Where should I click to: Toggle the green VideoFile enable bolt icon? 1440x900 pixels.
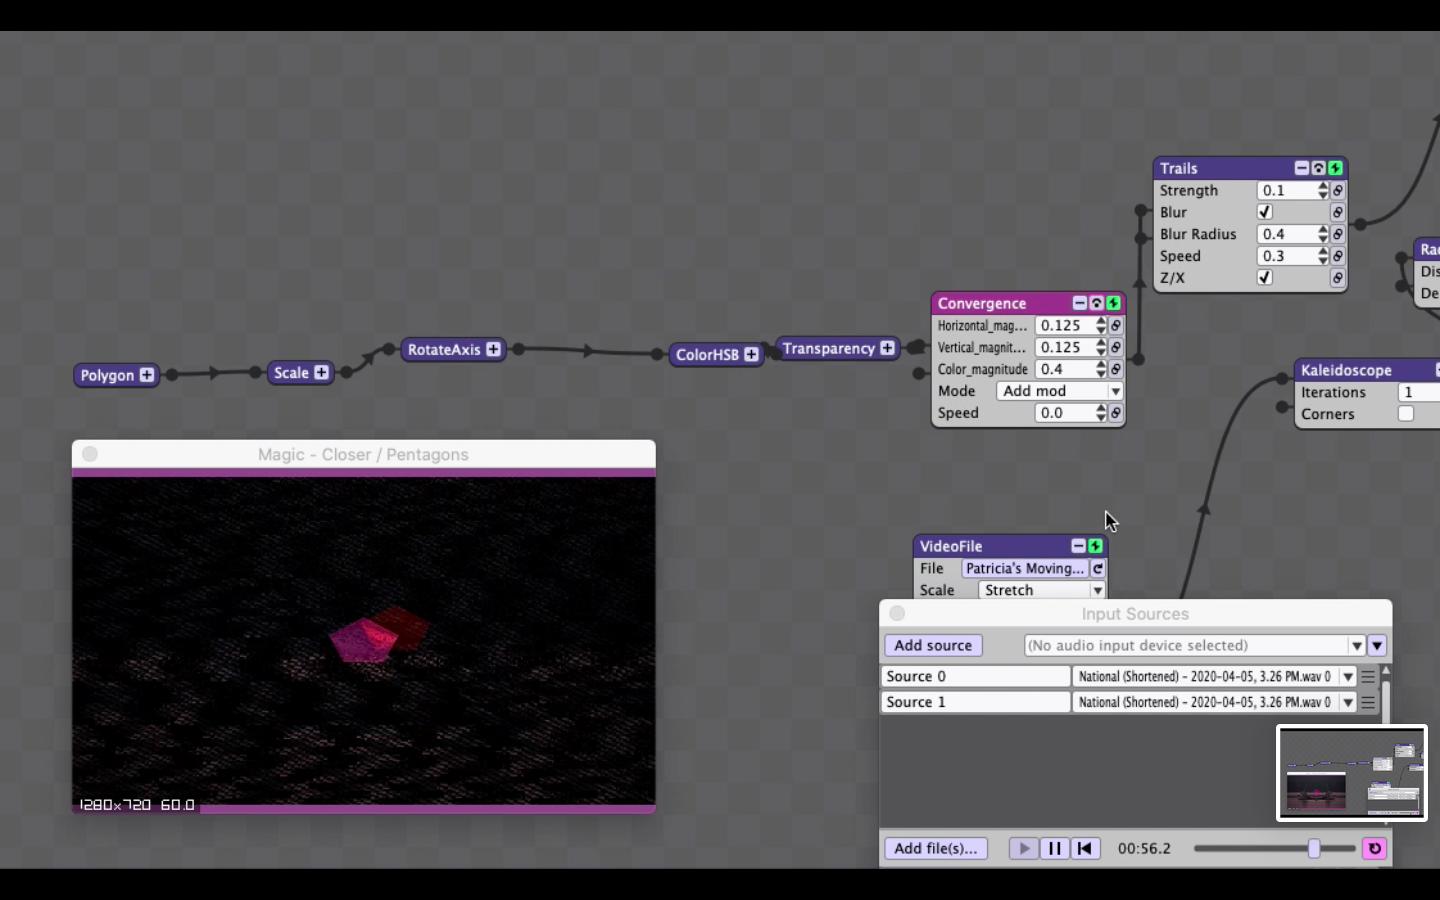tap(1095, 546)
